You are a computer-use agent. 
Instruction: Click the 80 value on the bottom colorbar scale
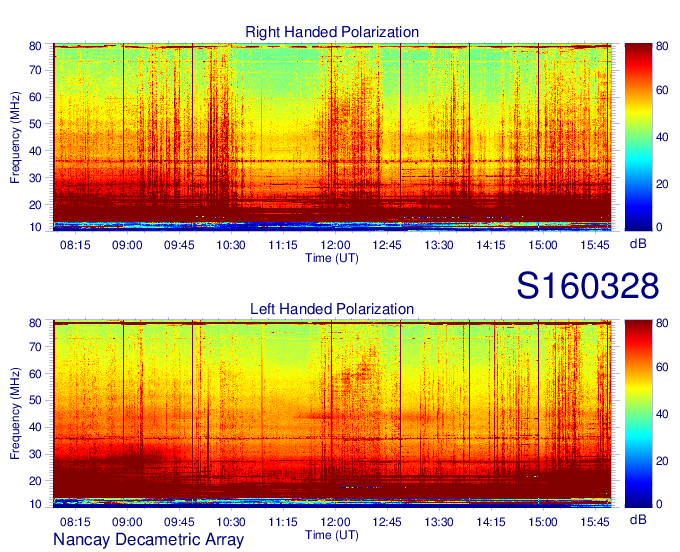pos(662,323)
